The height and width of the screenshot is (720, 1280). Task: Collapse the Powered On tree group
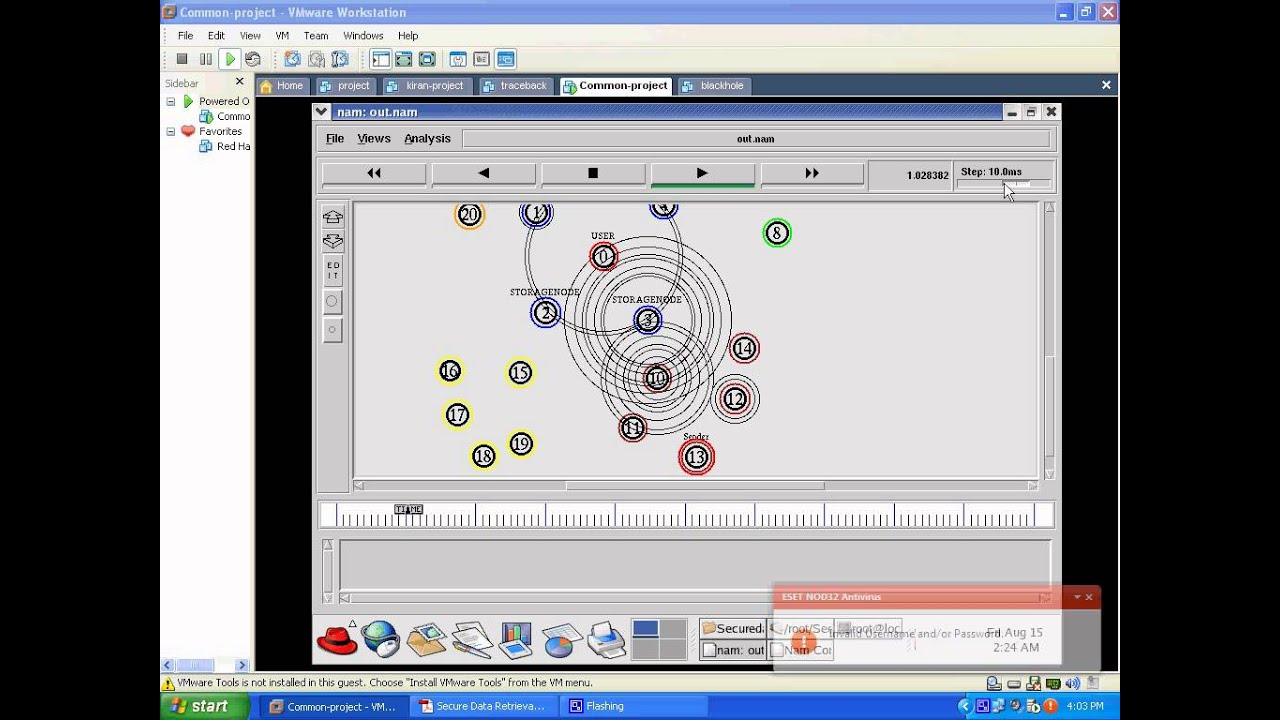pos(171,101)
